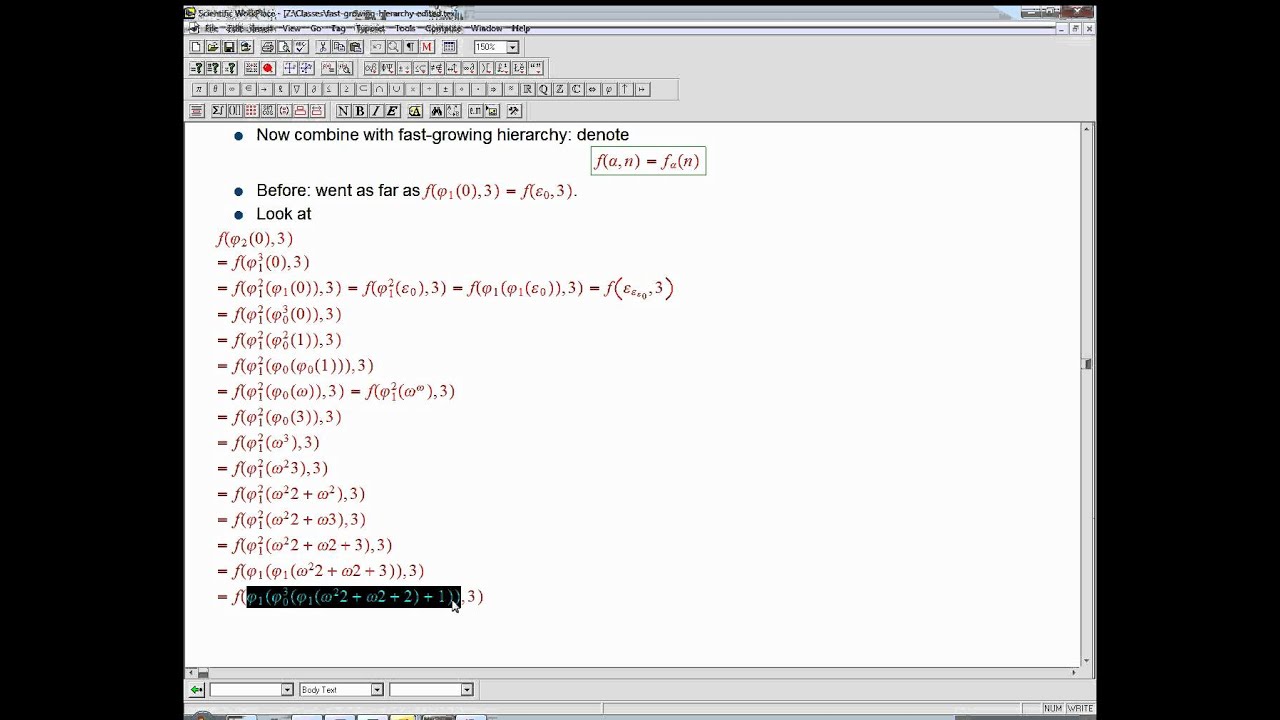Screen dimensions: 1280x720
Task: Click the Copy icon
Action: [x=339, y=47]
